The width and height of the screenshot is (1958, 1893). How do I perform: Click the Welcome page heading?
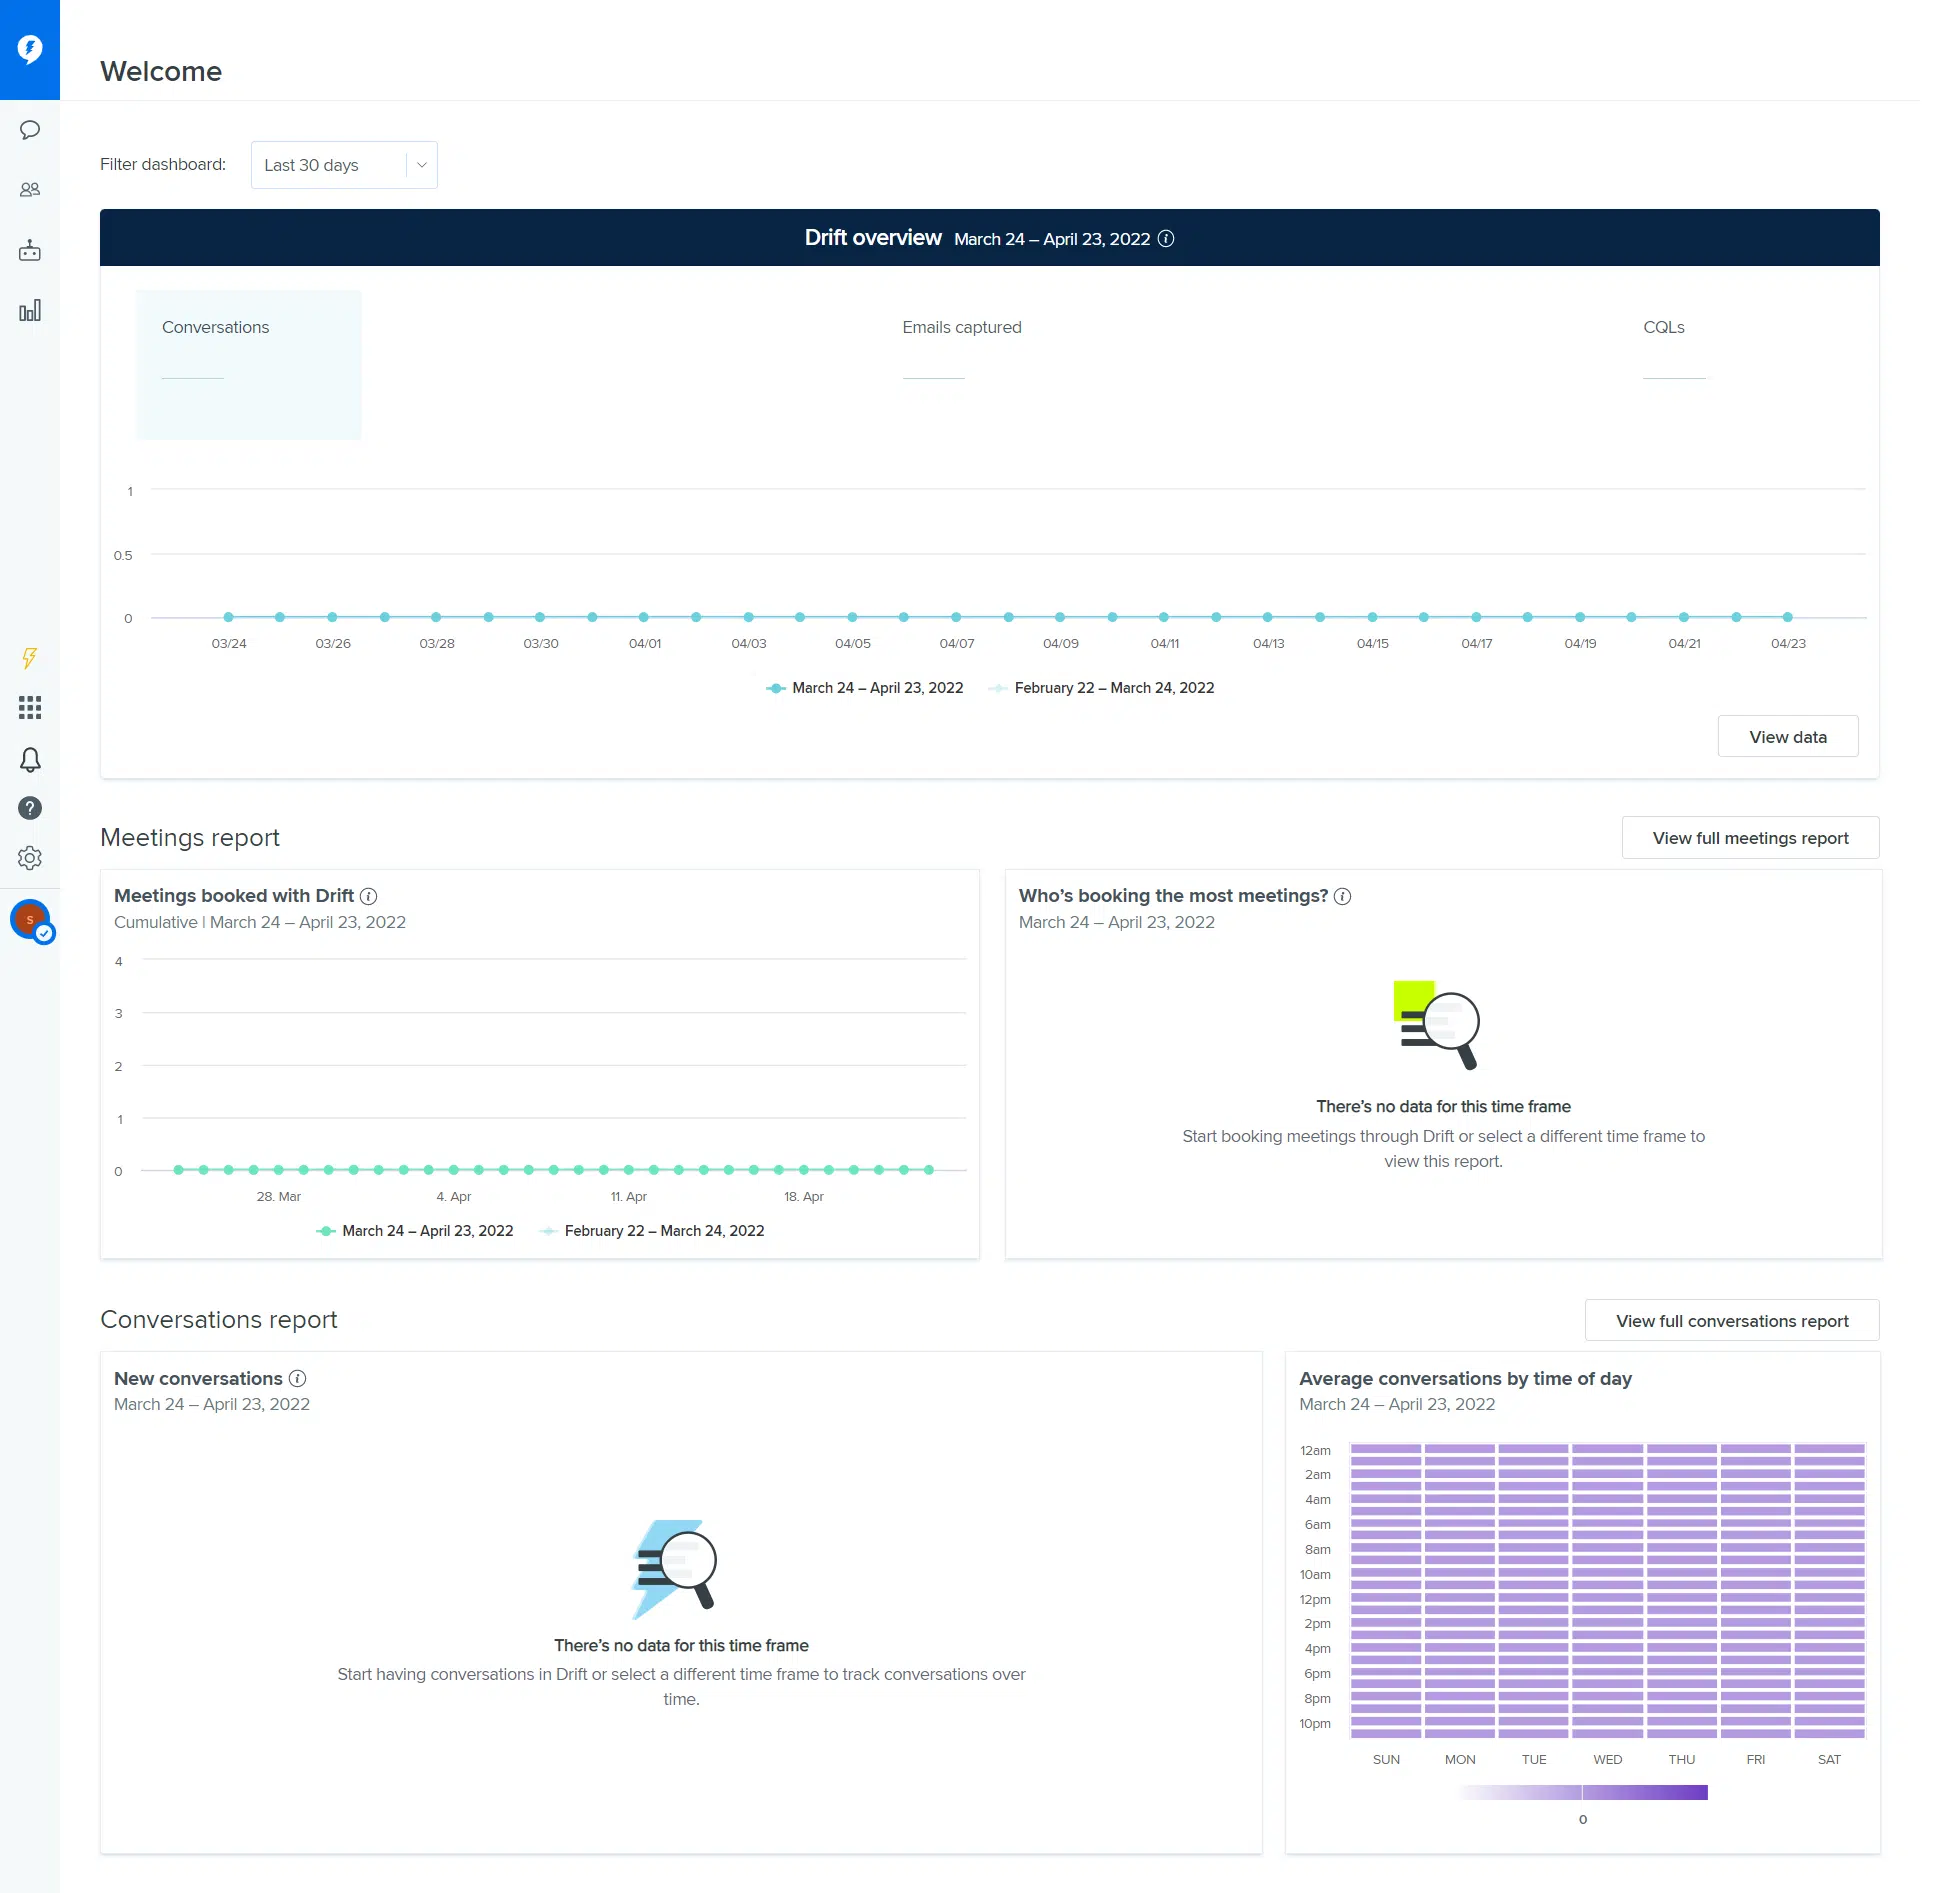(161, 71)
